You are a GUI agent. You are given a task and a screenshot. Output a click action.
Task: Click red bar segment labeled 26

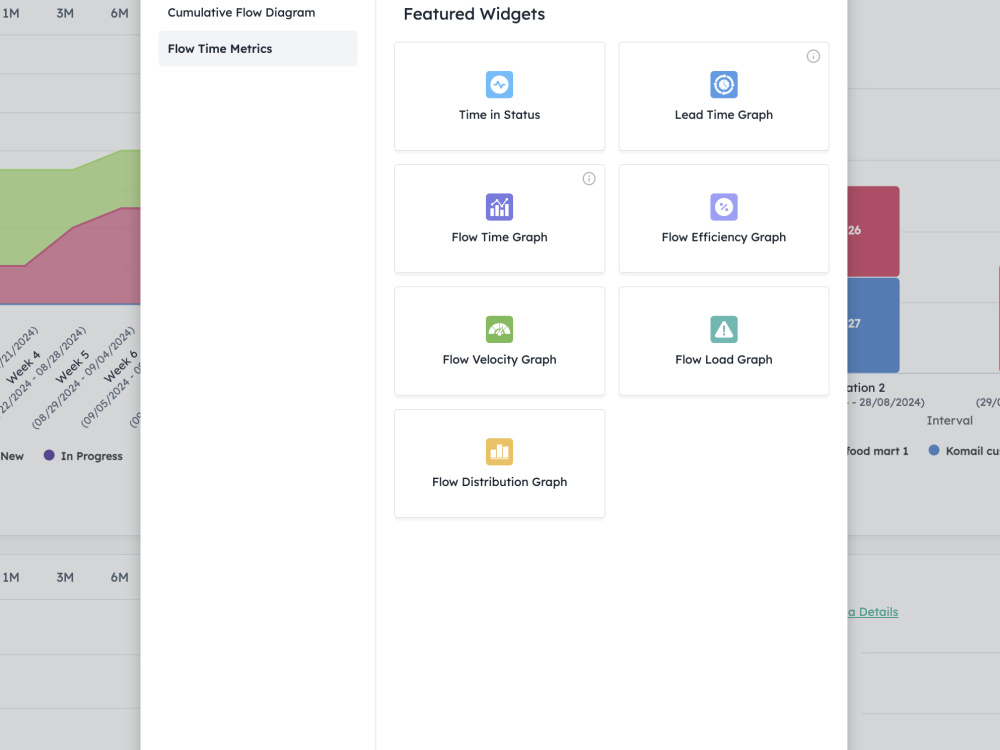[x=873, y=231]
